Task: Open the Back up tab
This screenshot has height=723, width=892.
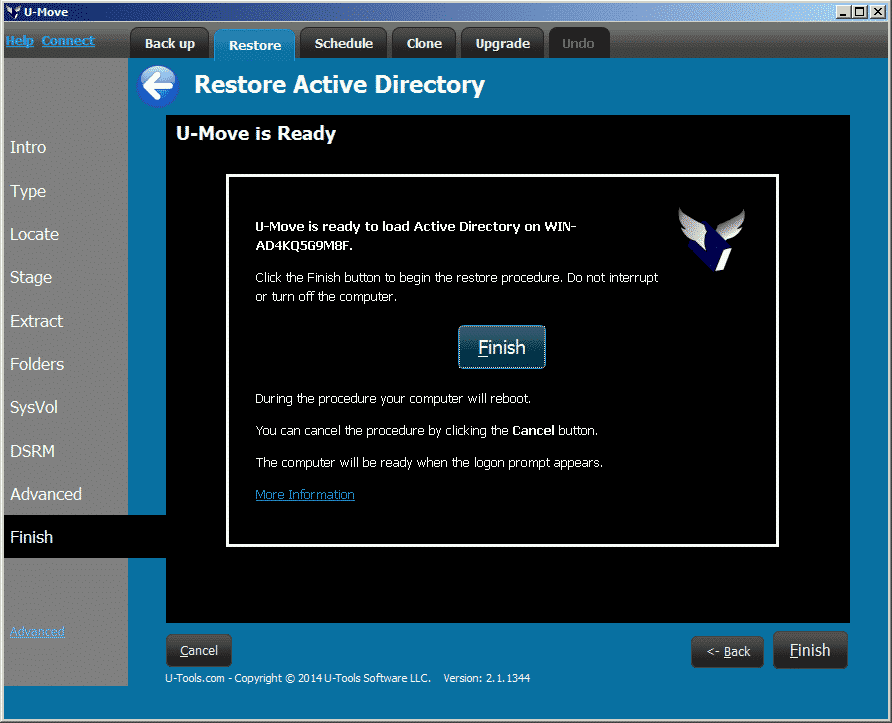Action: (x=170, y=43)
